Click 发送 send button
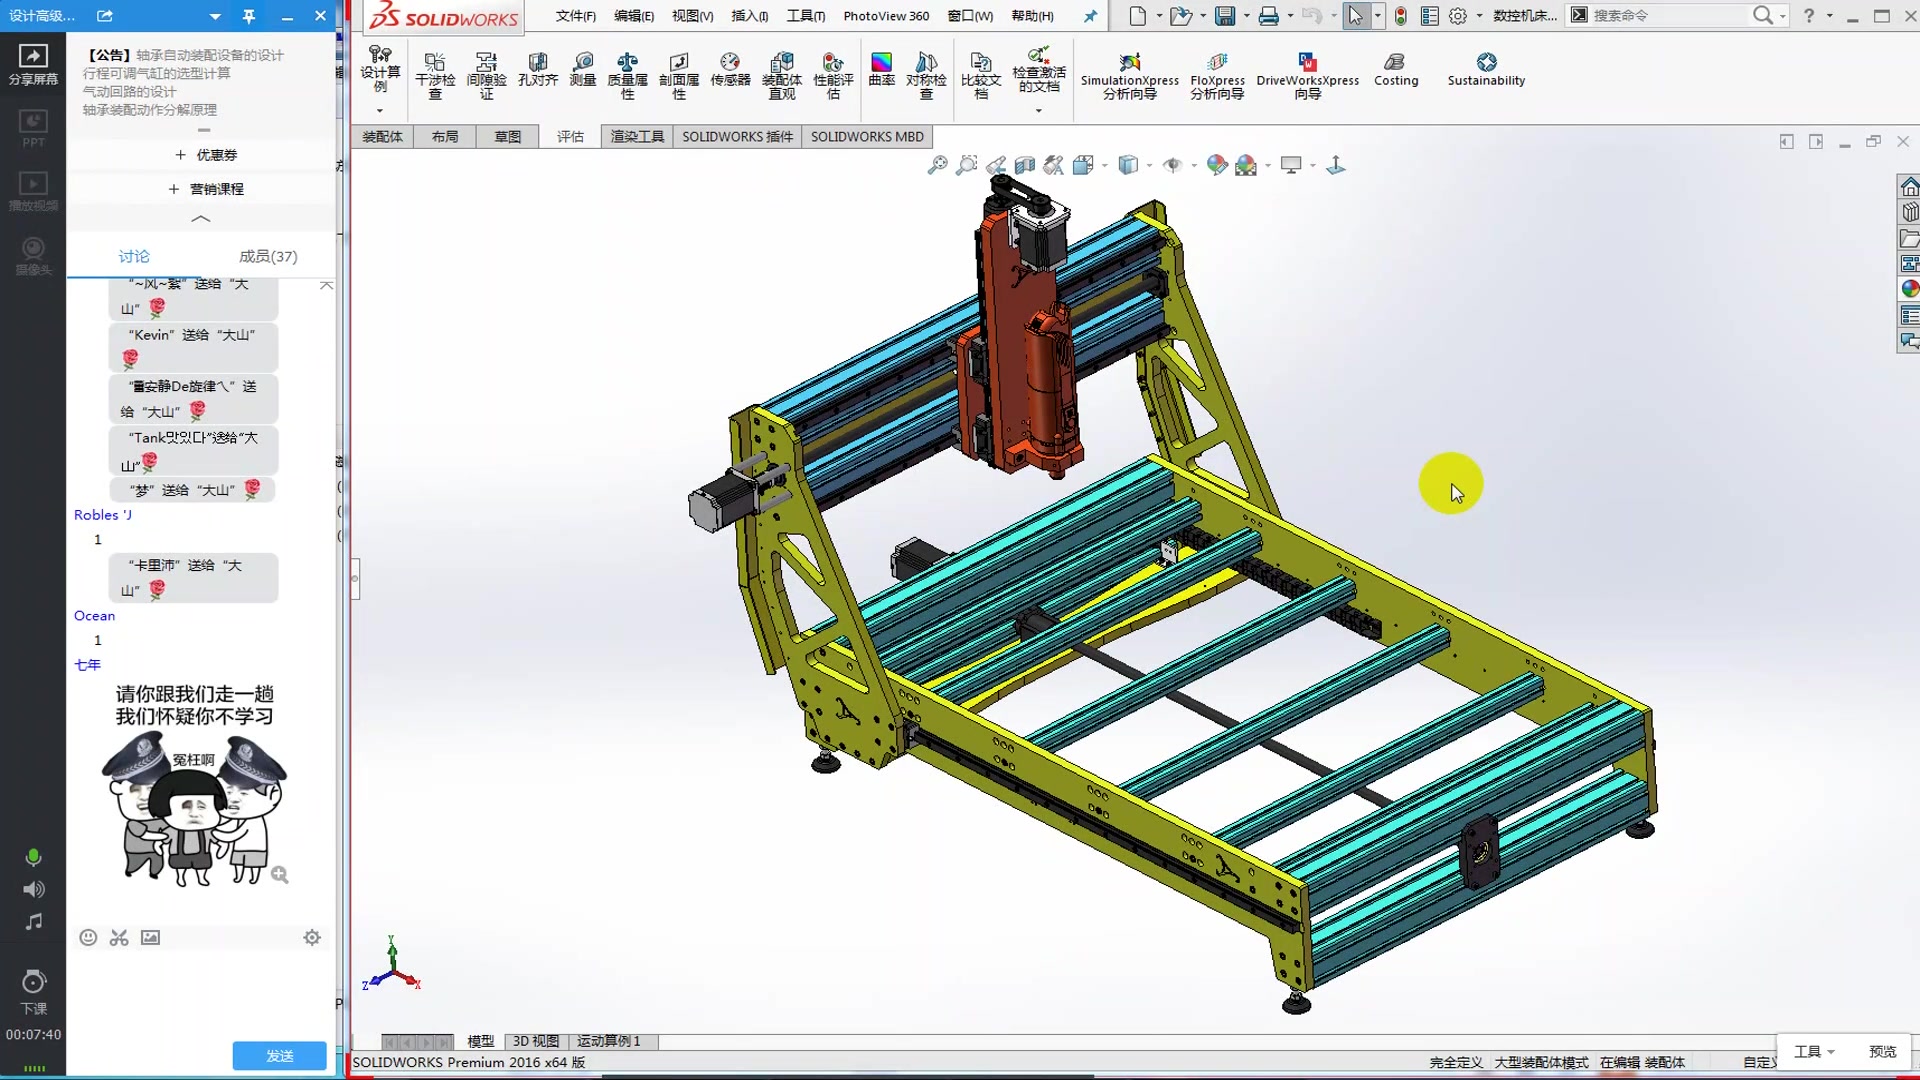This screenshot has width=1920, height=1080. tap(278, 1055)
